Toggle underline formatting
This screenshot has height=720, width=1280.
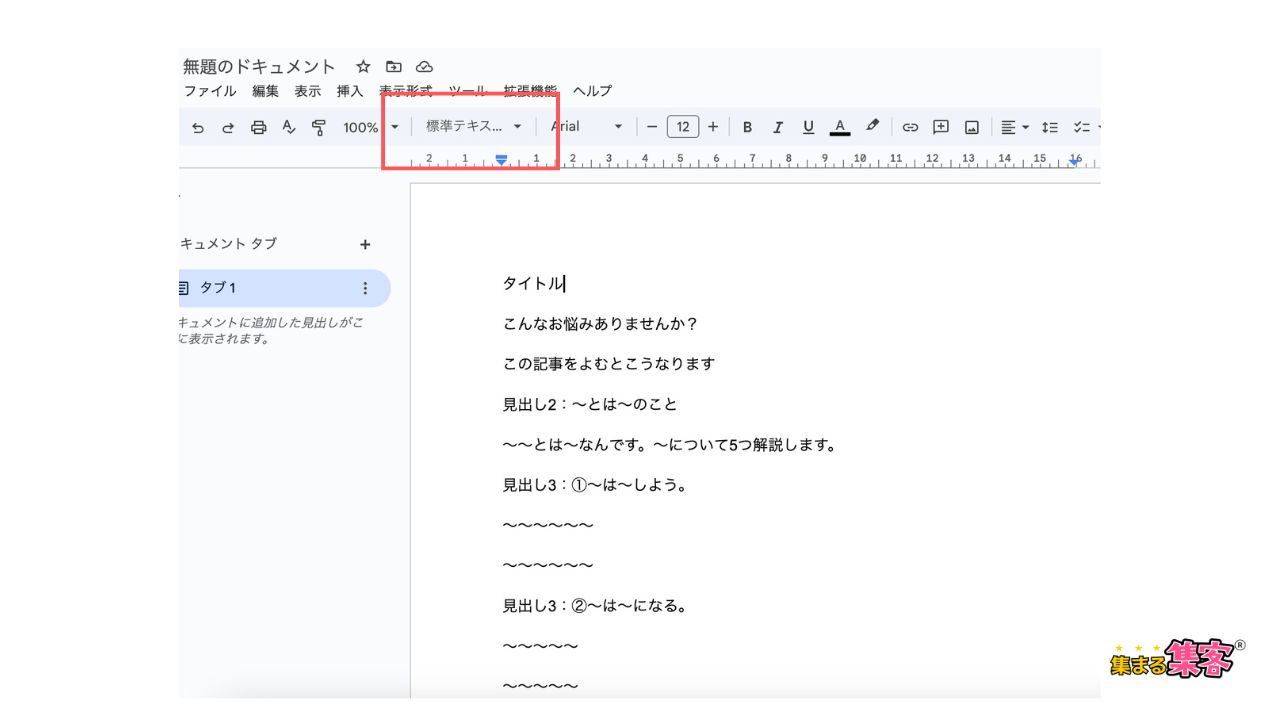(x=808, y=127)
